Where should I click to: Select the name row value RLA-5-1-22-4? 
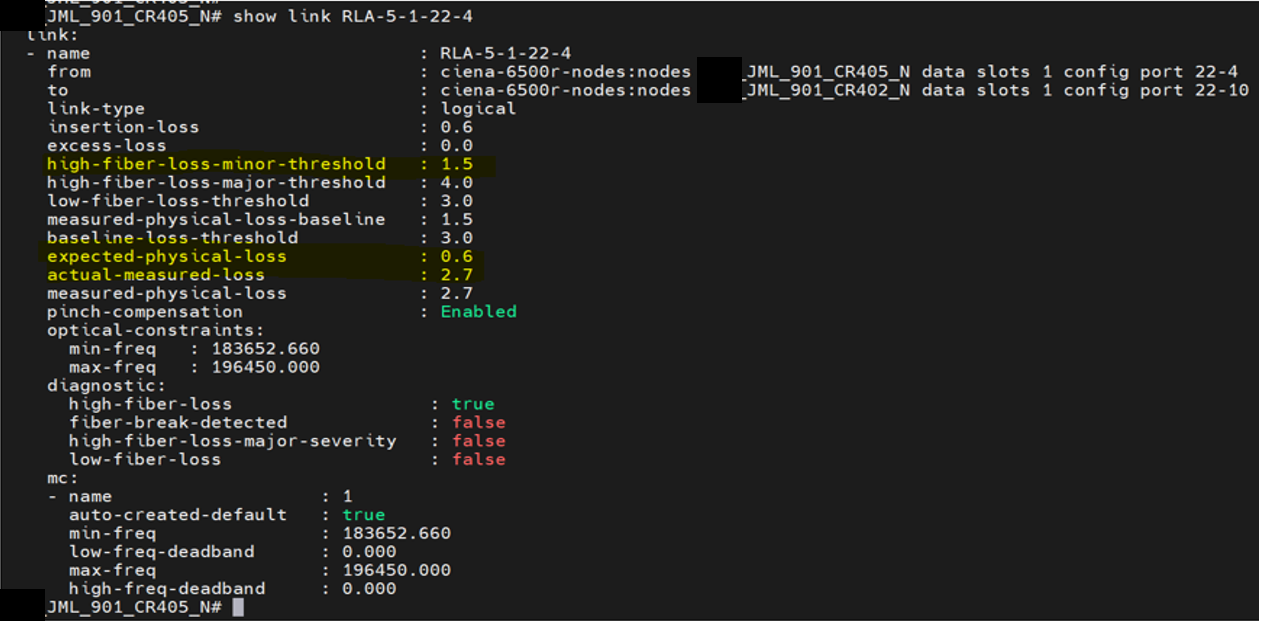pyautogui.click(x=506, y=53)
